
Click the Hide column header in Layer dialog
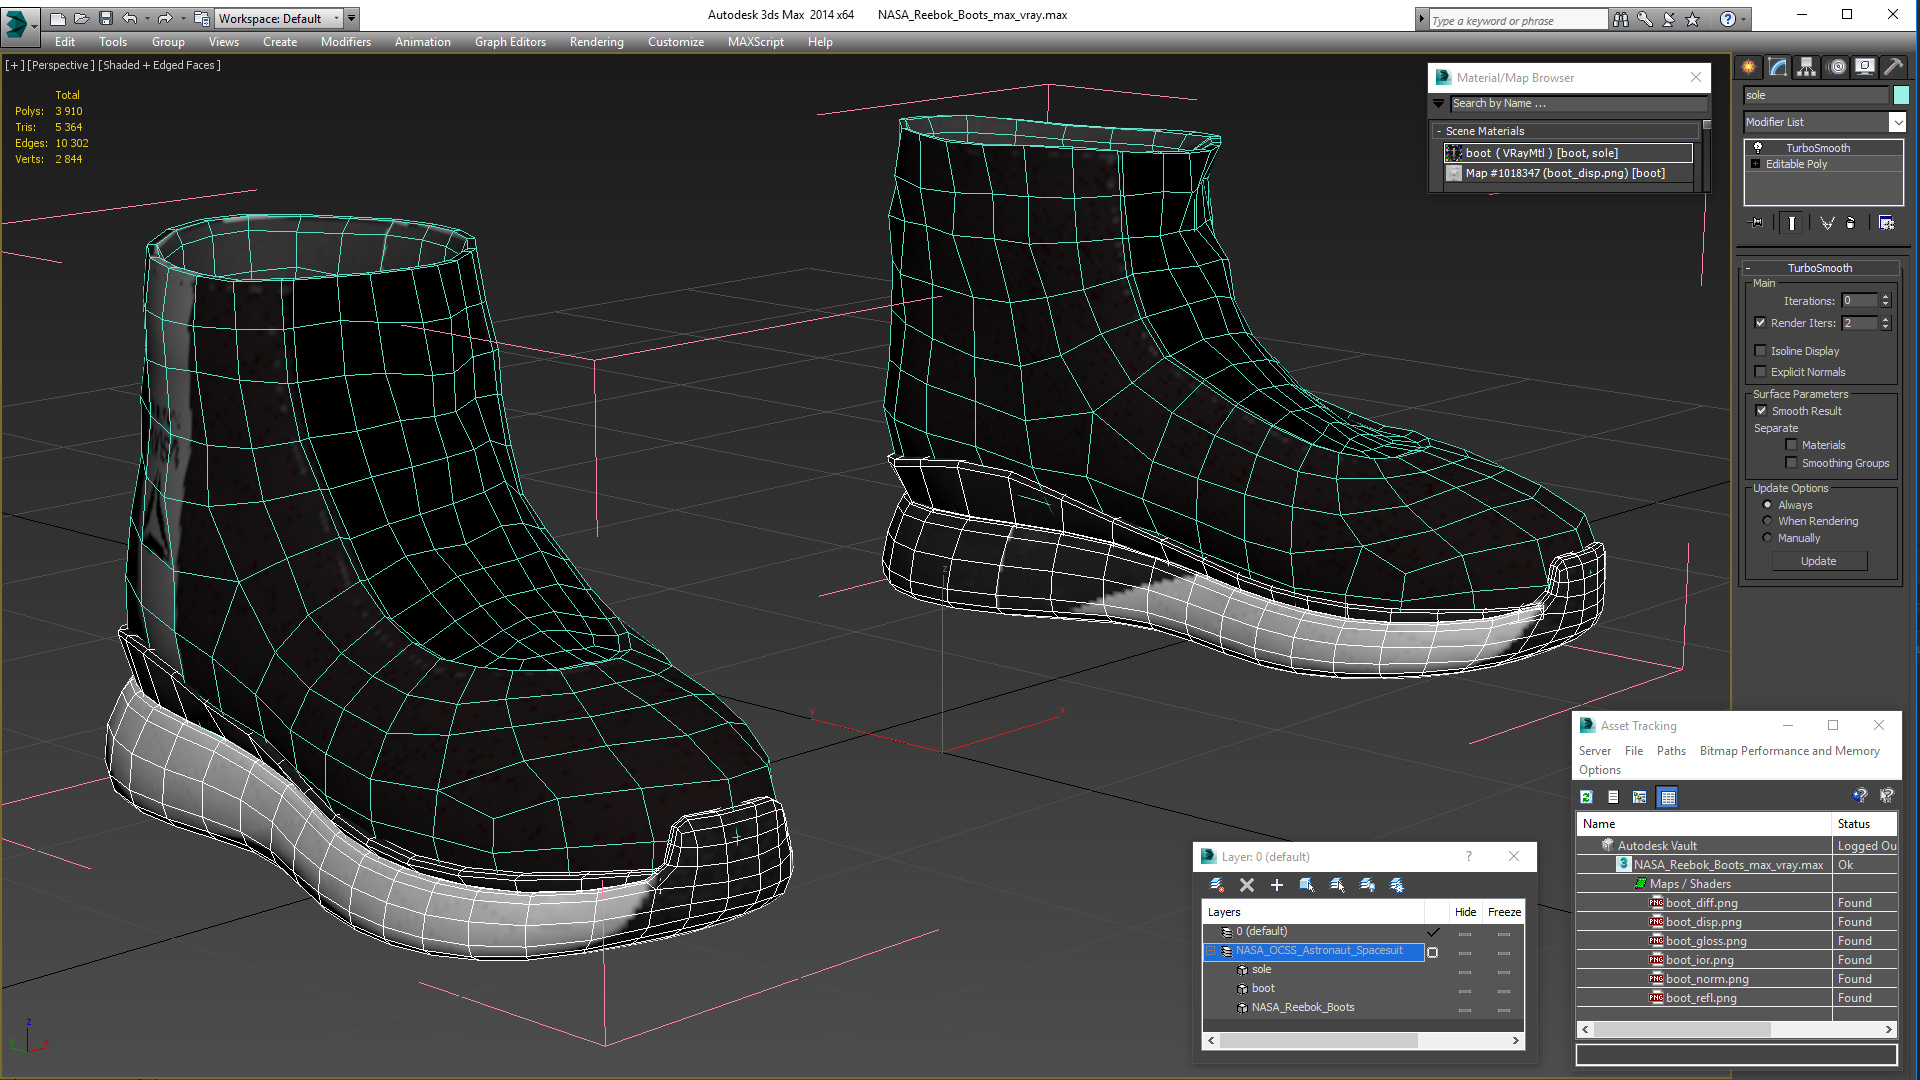[1466, 912]
